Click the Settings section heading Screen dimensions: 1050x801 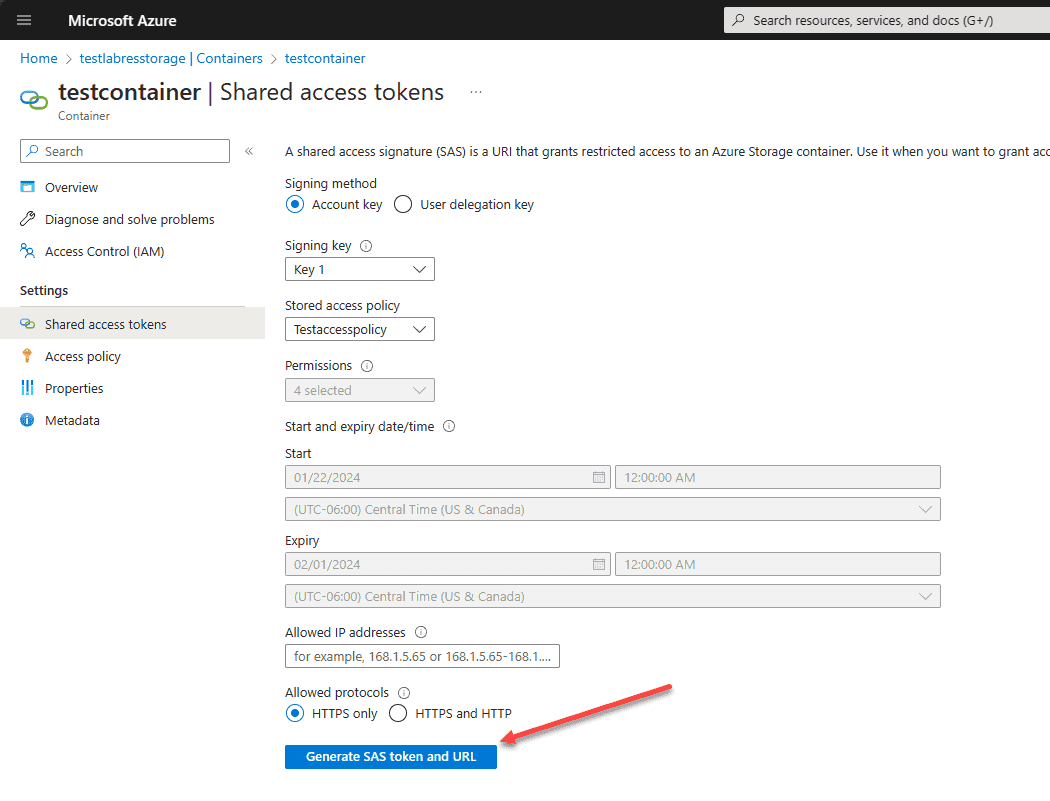coord(44,291)
